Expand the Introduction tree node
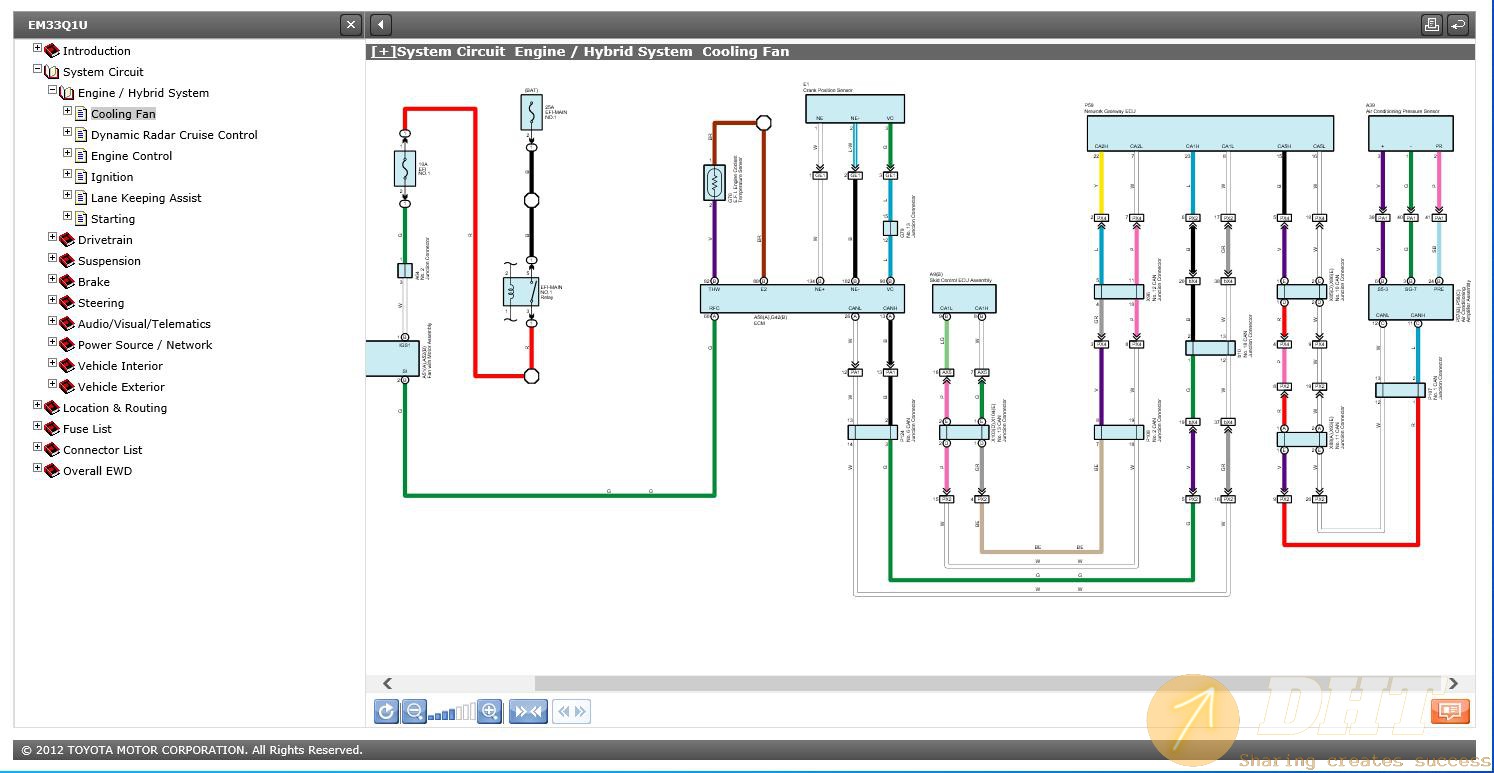This screenshot has height=773, width=1494. pyautogui.click(x=37, y=48)
